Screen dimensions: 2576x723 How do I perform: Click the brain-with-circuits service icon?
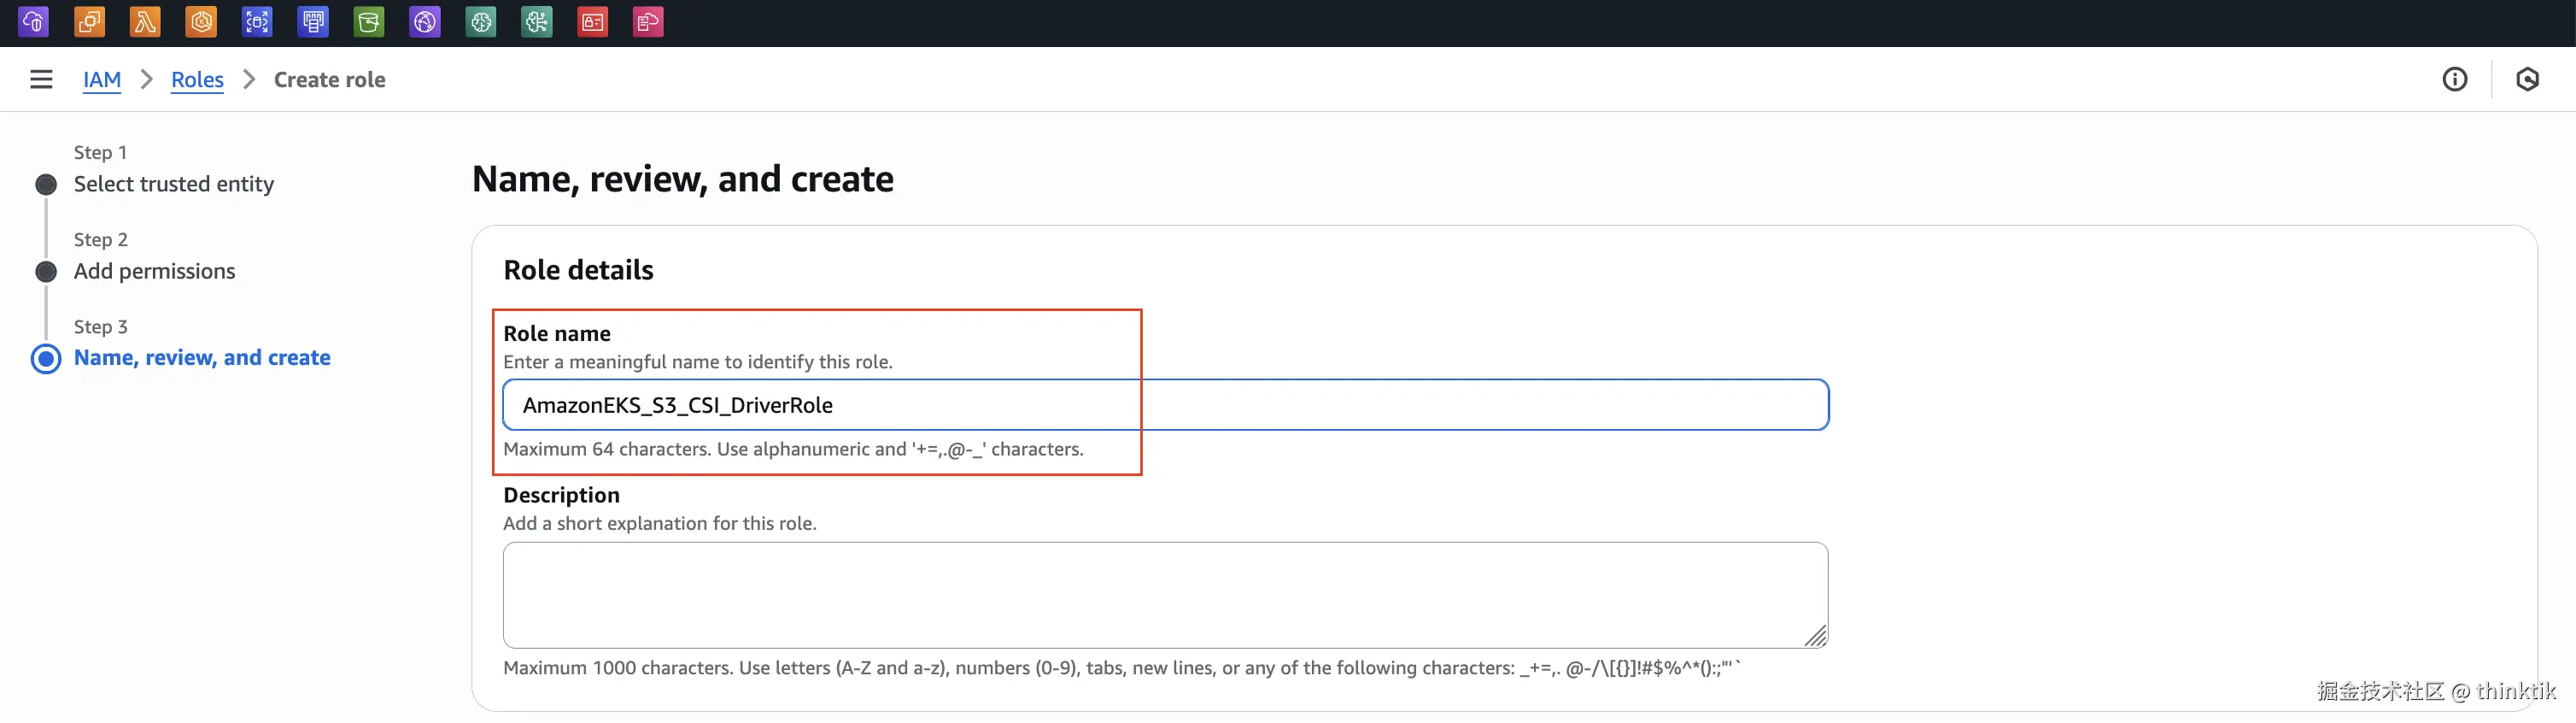tap(537, 21)
